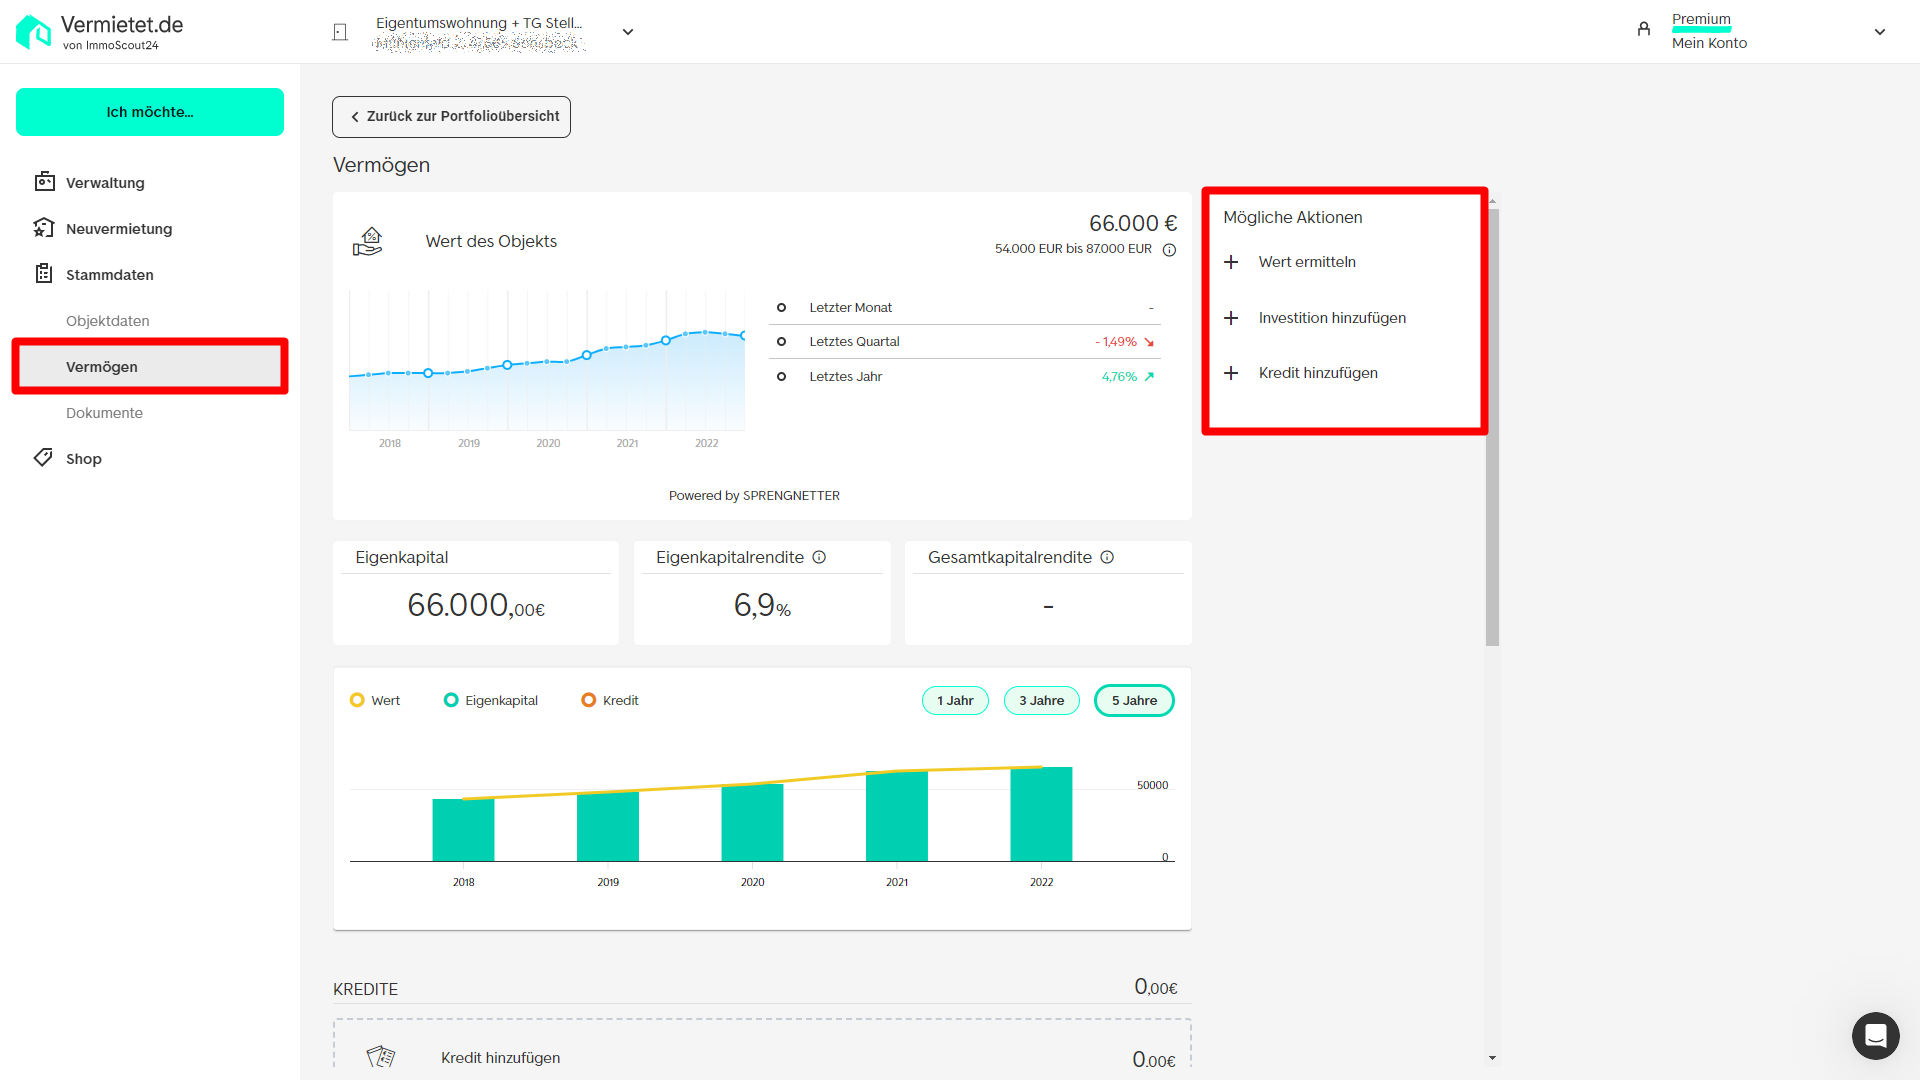Toggle the Wert series in chart legend
This screenshot has width=1920, height=1080.
(375, 701)
